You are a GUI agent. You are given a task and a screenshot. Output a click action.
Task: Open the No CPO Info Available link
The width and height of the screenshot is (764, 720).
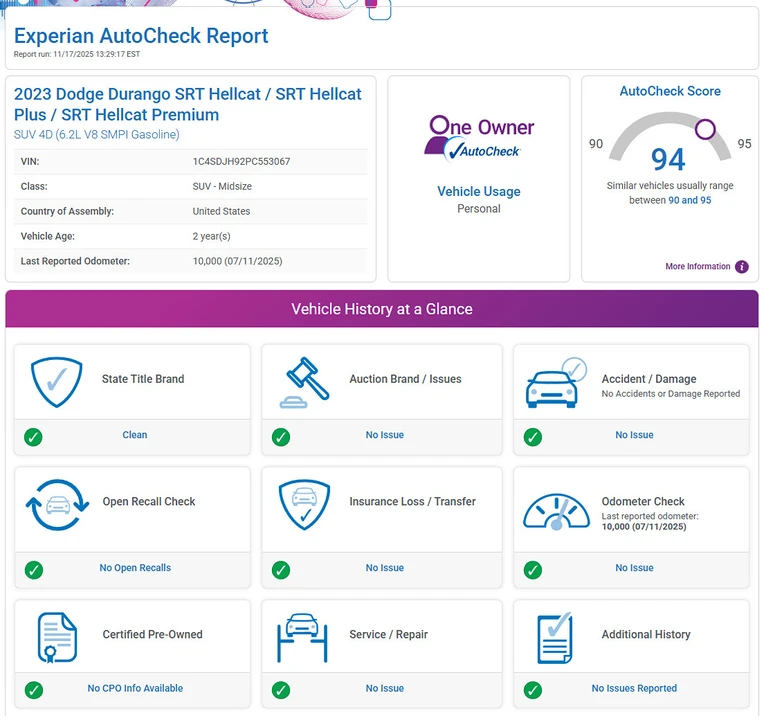point(135,688)
